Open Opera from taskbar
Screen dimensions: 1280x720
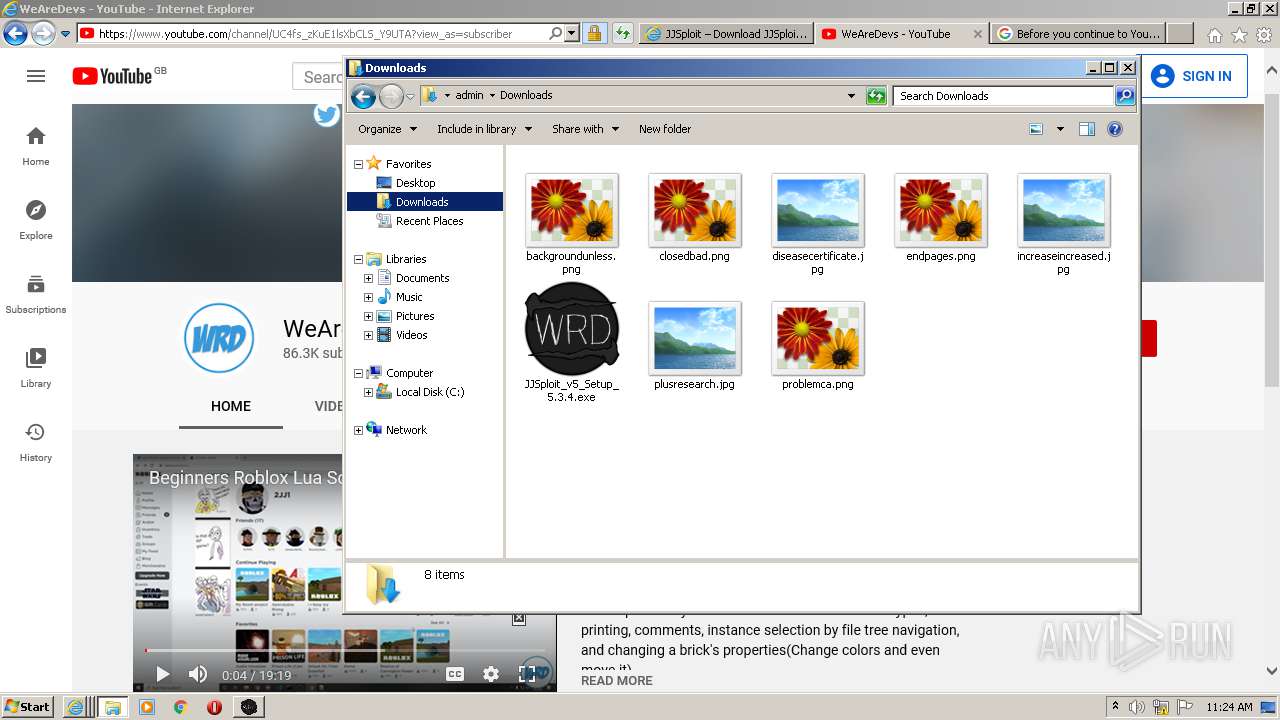tap(214, 707)
